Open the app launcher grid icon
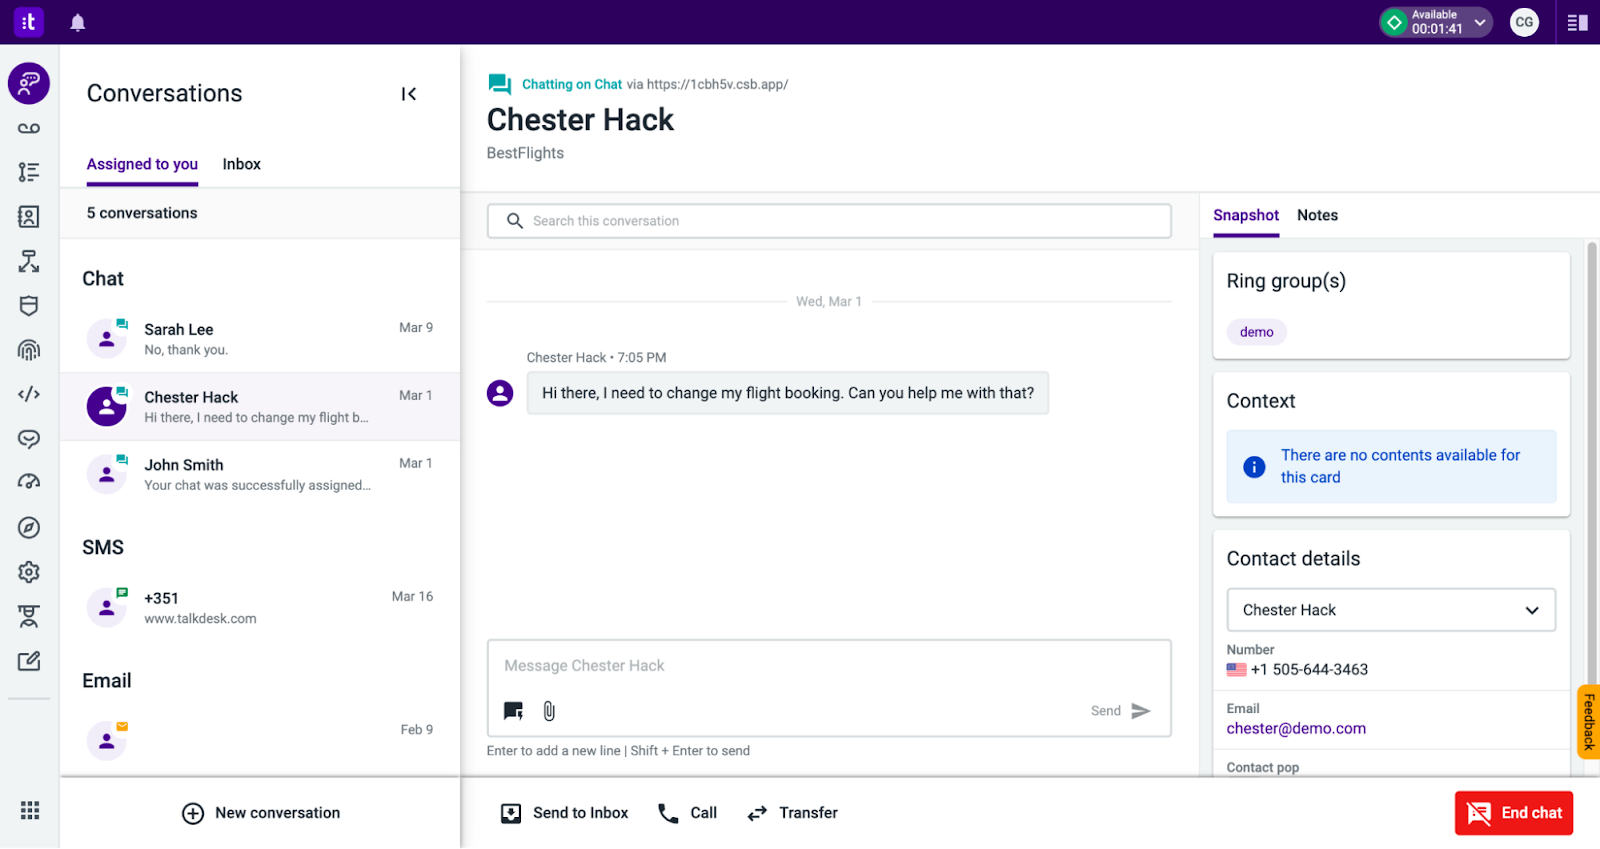The height and width of the screenshot is (849, 1600). [30, 810]
